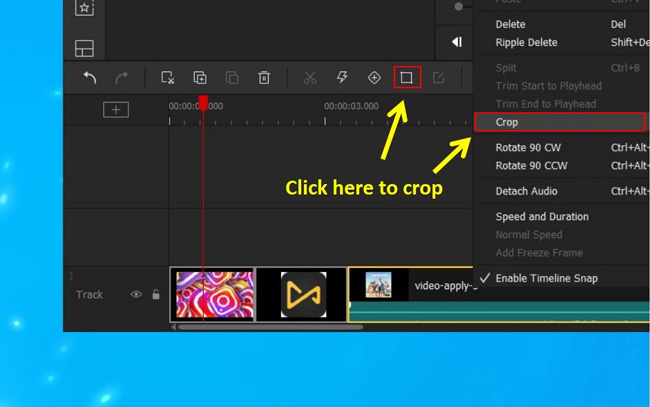Toggle the Track lock icon
Image resolution: width=650 pixels, height=407 pixels.
[x=156, y=294]
